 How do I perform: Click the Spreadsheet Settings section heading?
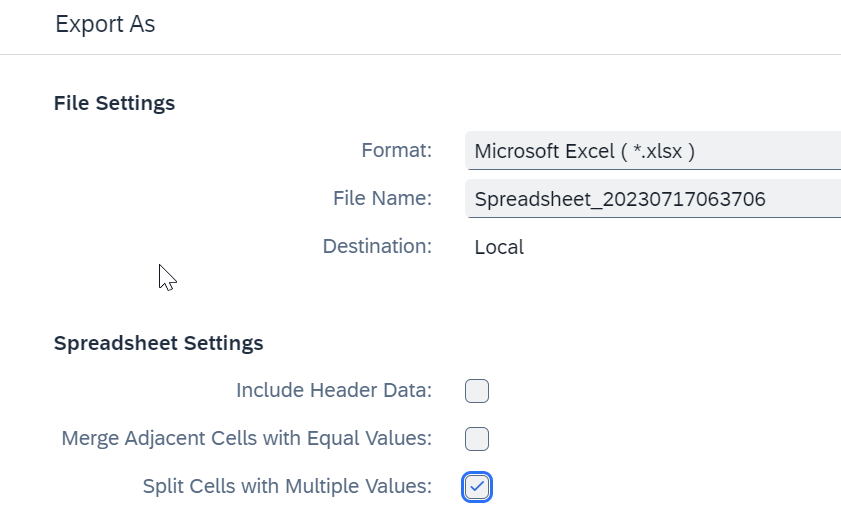pyautogui.click(x=159, y=343)
